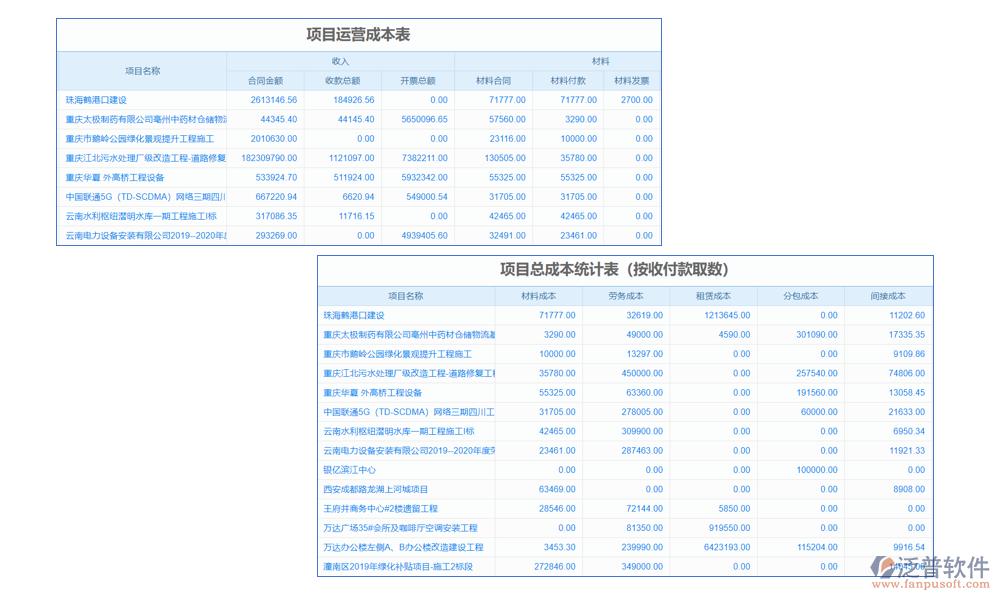Open 珠海鹤港口建设 in 项目总成本统计表

pos(354,315)
